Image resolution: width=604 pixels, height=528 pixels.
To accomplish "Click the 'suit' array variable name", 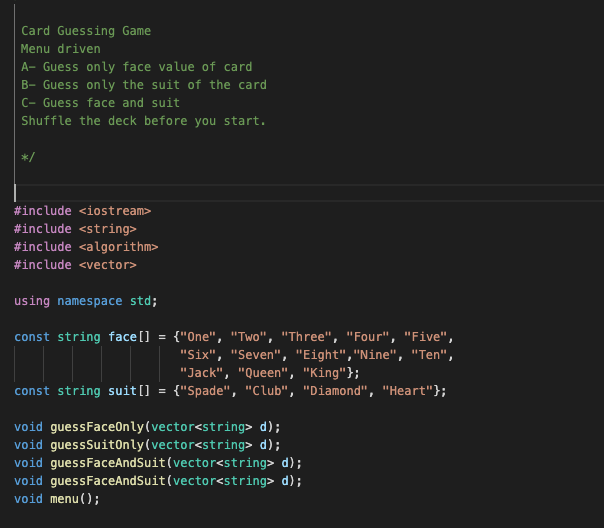I will pyautogui.click(x=122, y=391).
